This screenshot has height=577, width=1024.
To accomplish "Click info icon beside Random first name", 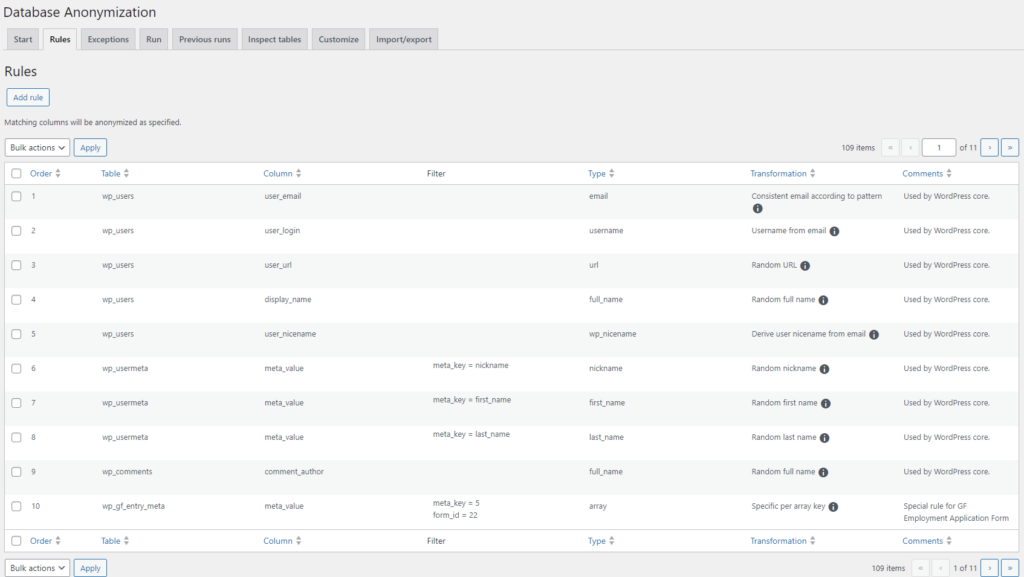I will tap(825, 403).
